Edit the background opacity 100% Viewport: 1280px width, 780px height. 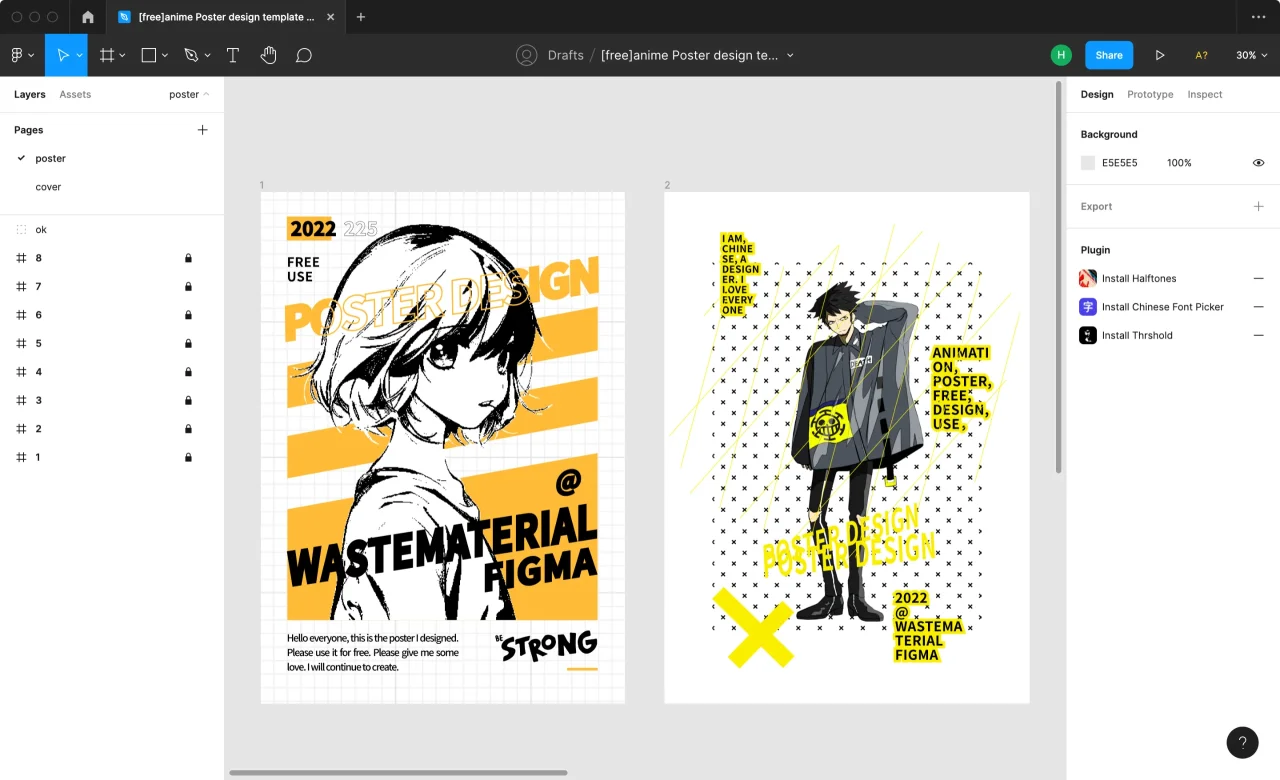click(1179, 162)
